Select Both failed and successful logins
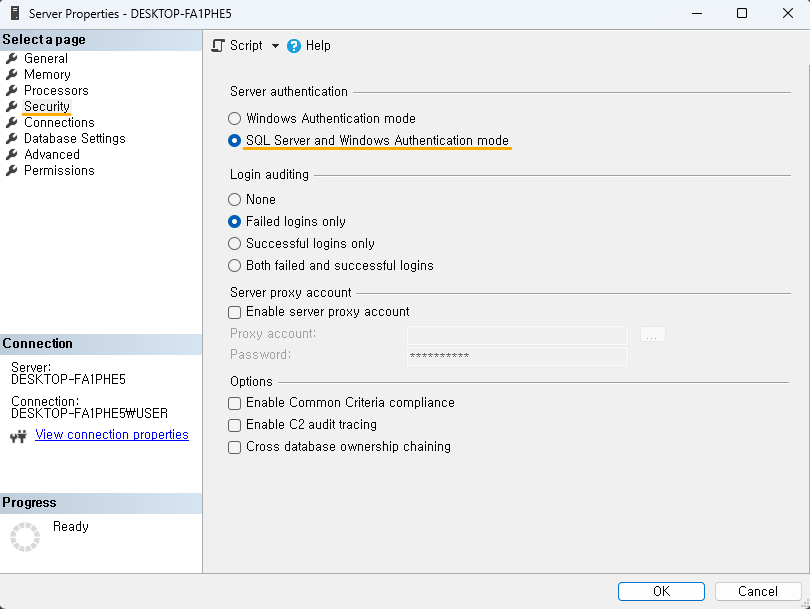 (235, 266)
